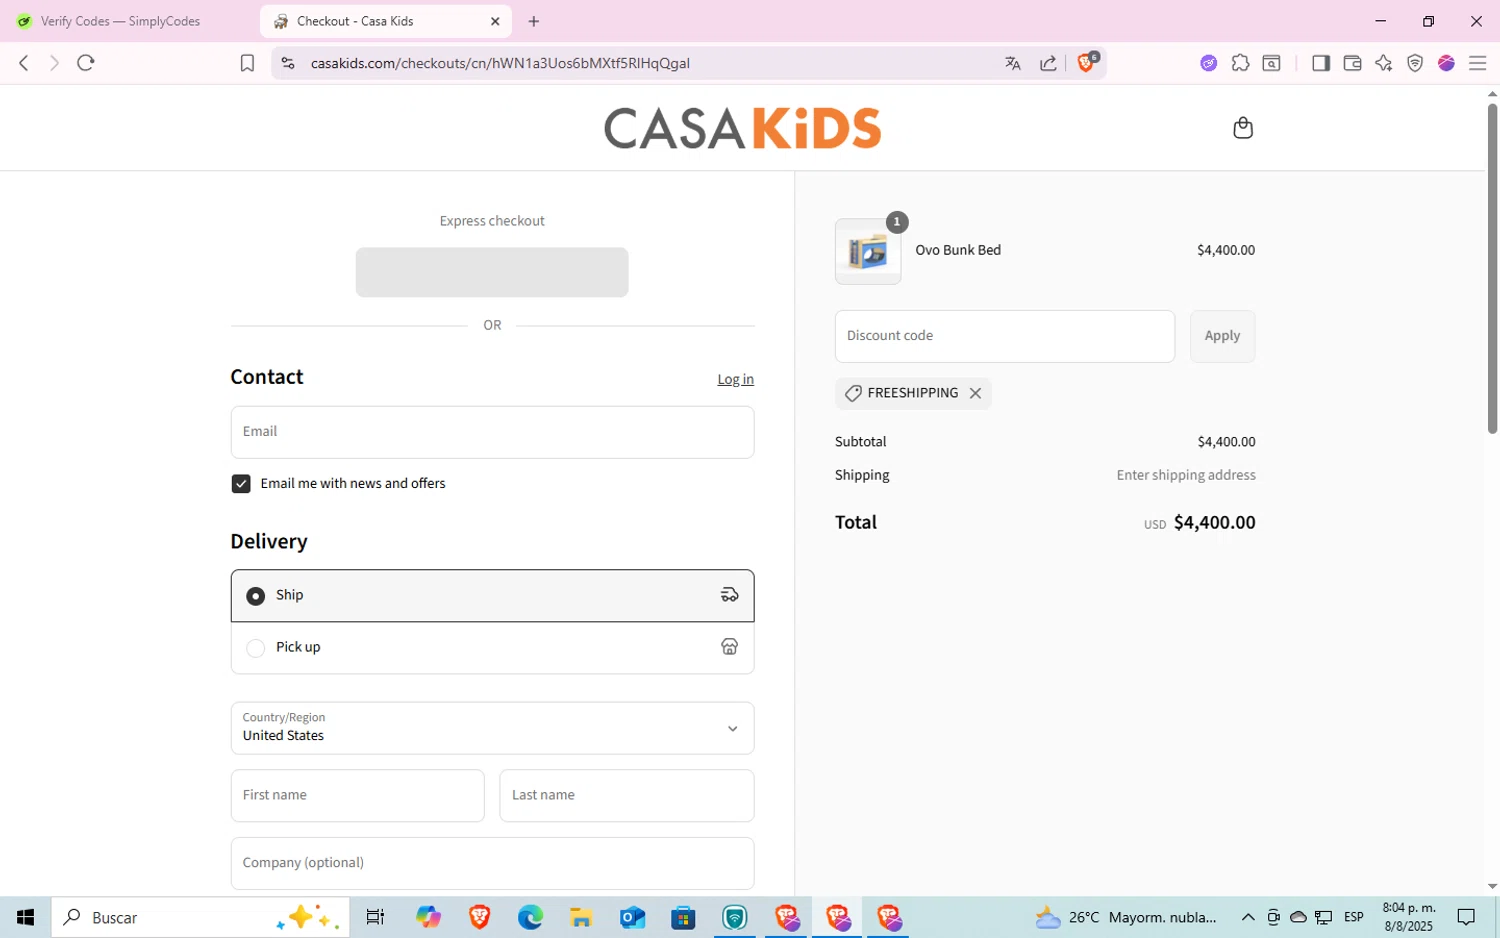Open the Ovo Bunk Bed thumbnail
The height and width of the screenshot is (938, 1500).
(868, 252)
